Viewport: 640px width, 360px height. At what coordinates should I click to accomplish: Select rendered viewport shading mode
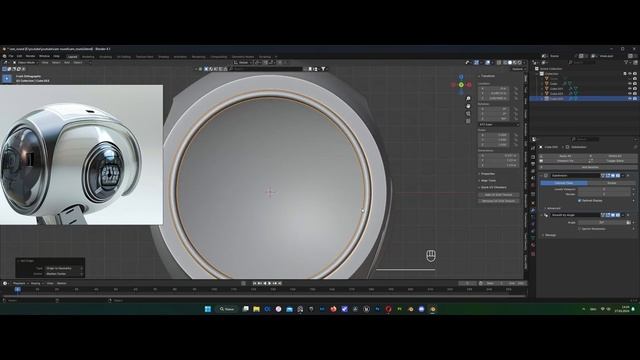519,62
